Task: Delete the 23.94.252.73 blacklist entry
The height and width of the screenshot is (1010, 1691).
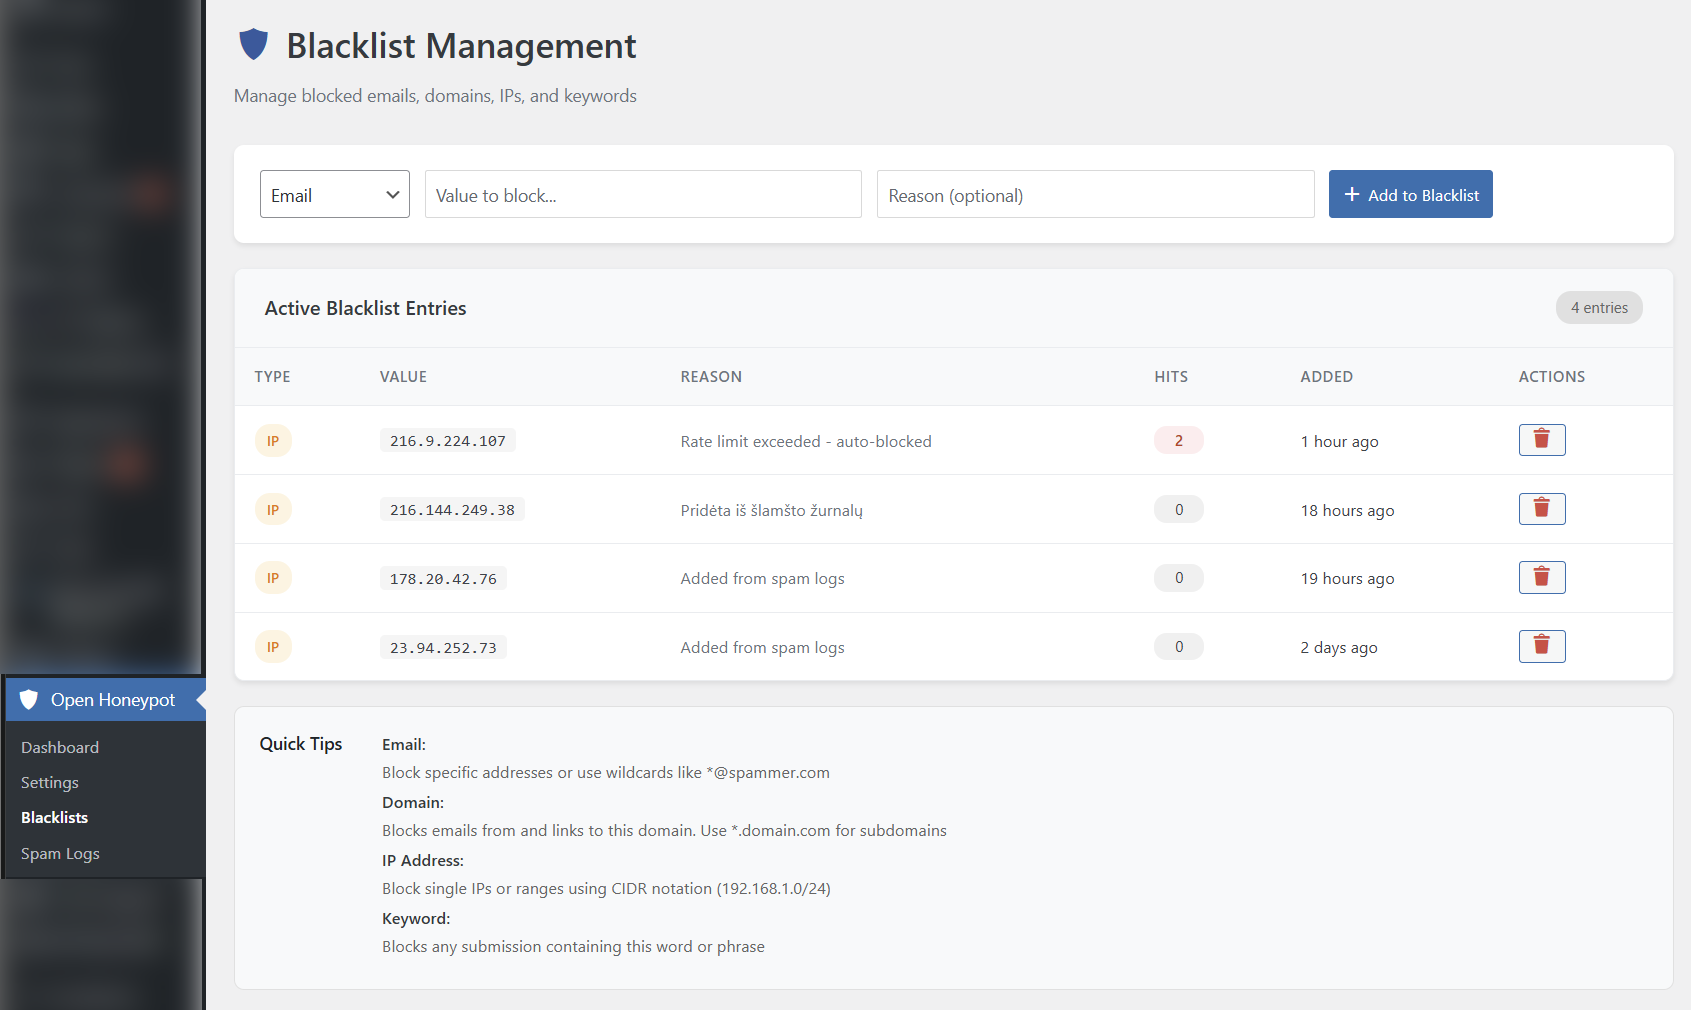Action: [x=1541, y=646]
